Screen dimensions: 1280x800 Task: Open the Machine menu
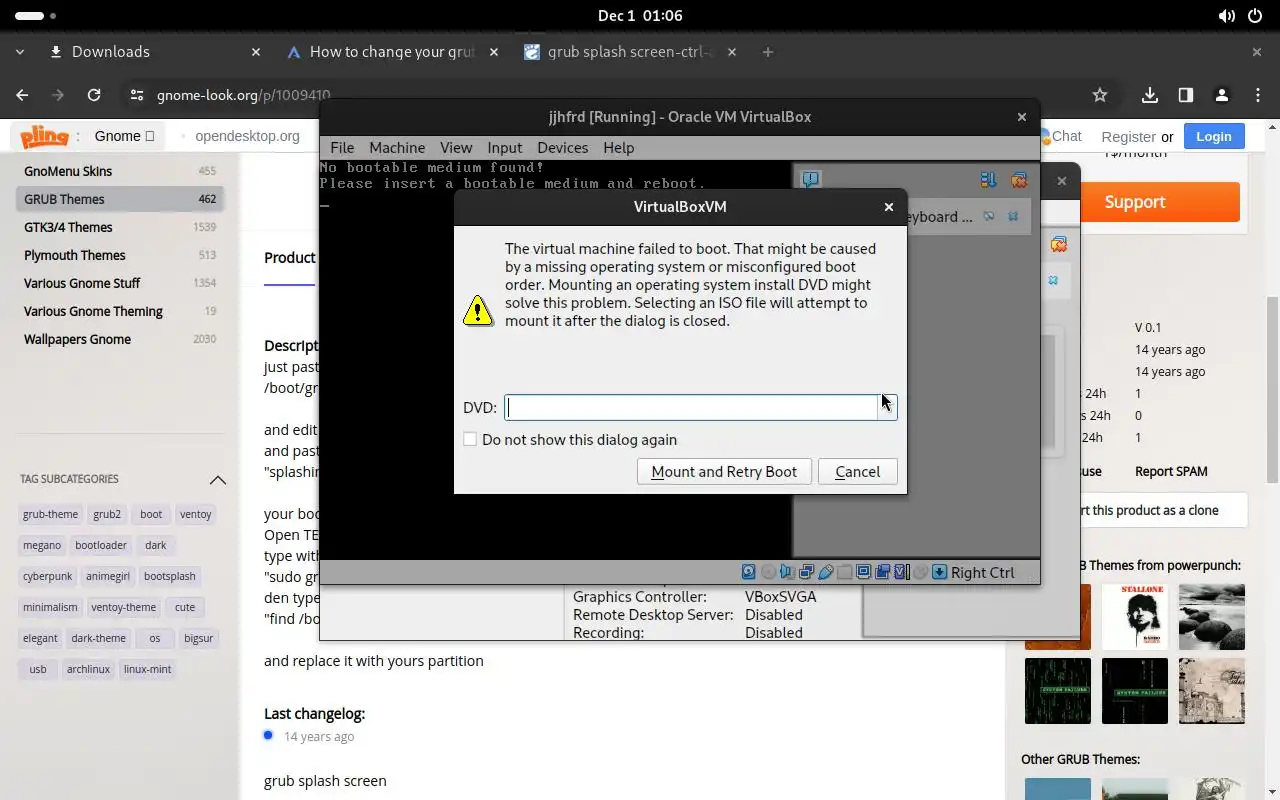(397, 147)
